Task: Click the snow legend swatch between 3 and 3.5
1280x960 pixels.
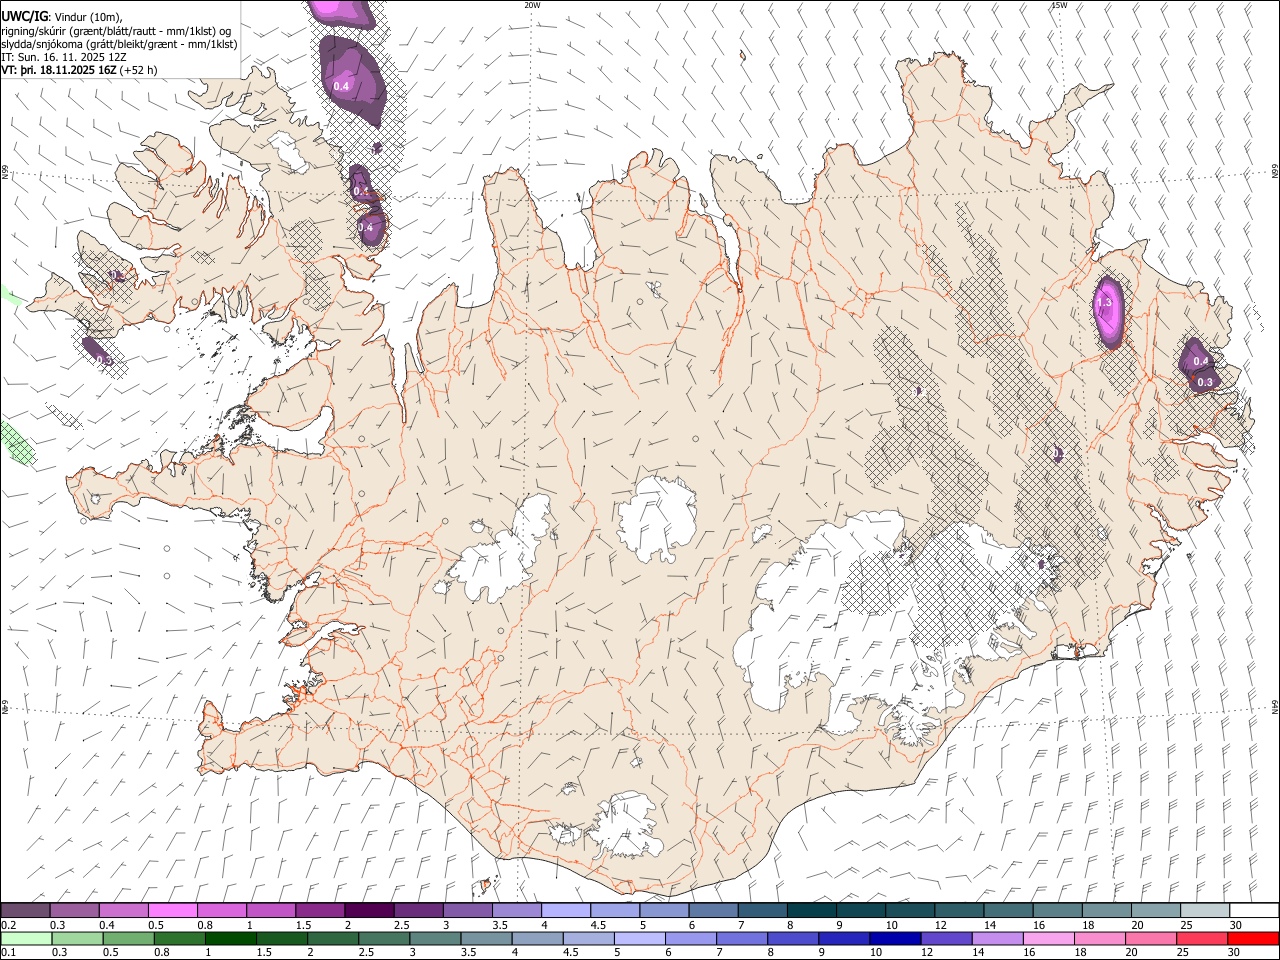Action: pyautogui.click(x=467, y=911)
